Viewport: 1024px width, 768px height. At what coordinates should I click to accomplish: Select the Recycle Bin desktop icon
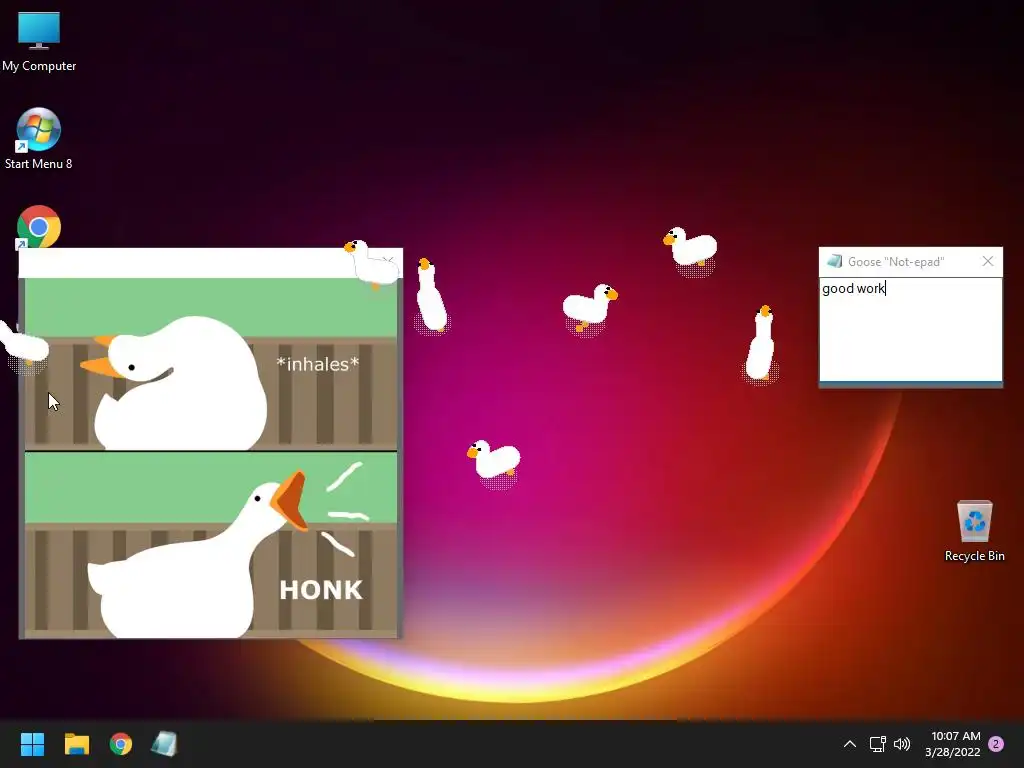click(974, 531)
